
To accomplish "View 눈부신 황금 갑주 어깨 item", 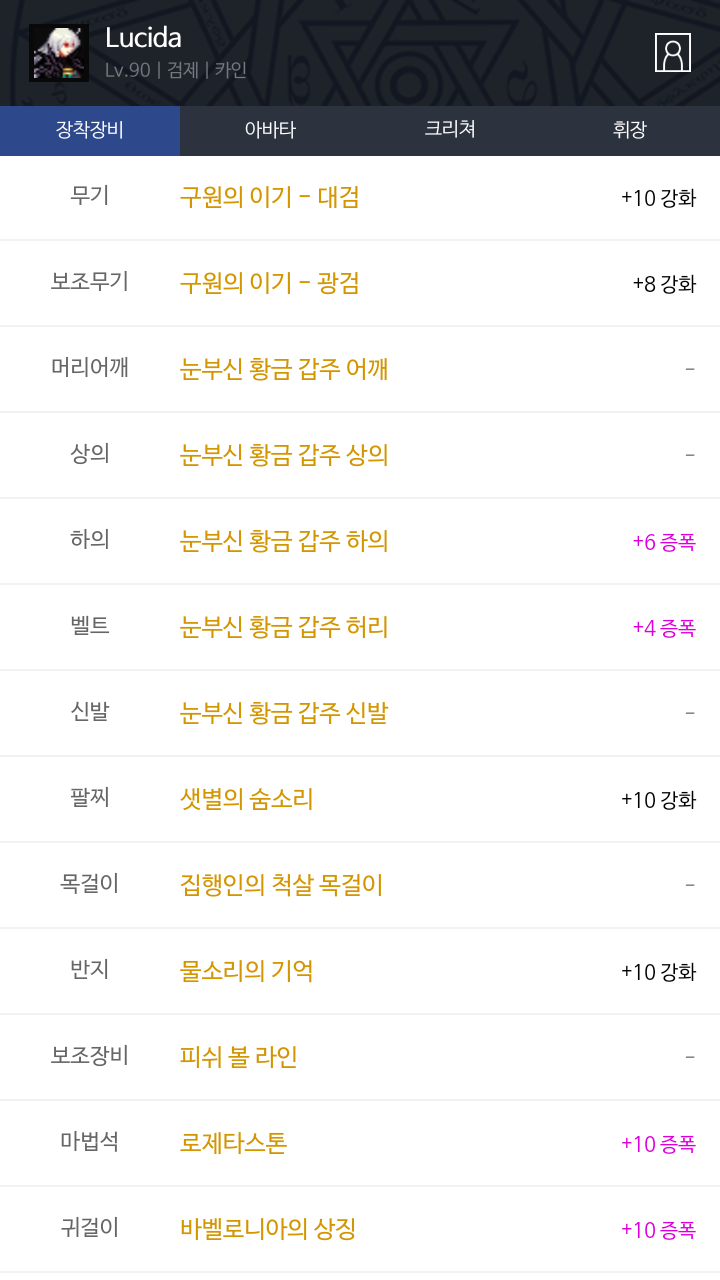I will (x=284, y=369).
